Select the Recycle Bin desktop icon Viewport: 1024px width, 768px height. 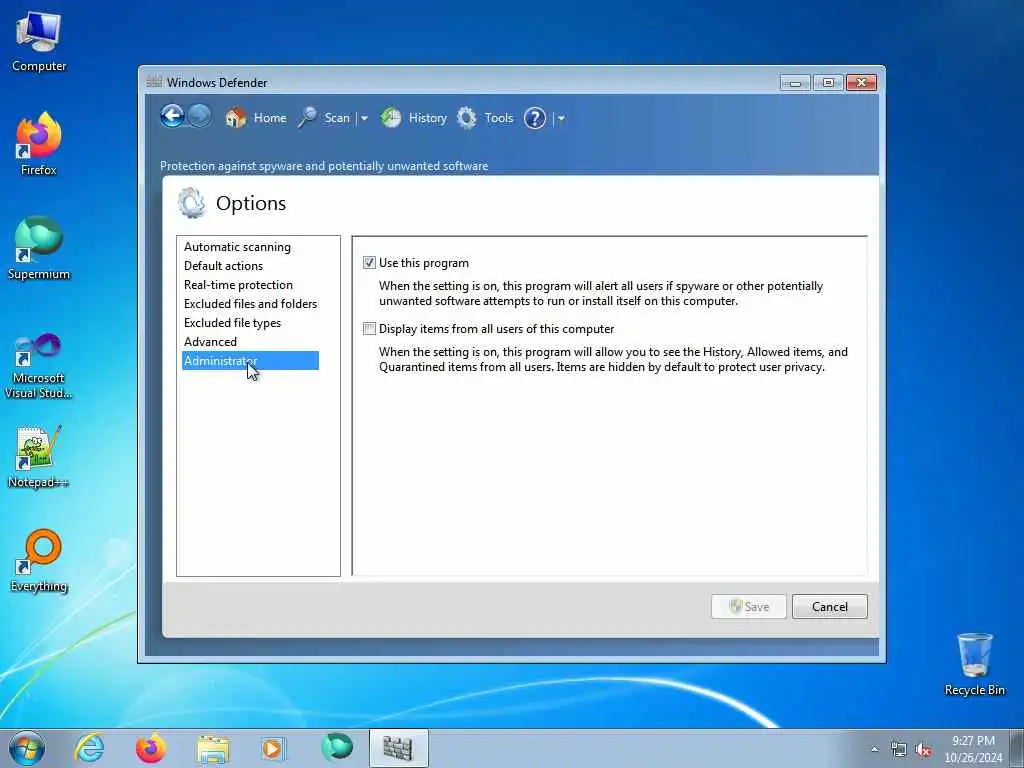(x=974, y=664)
